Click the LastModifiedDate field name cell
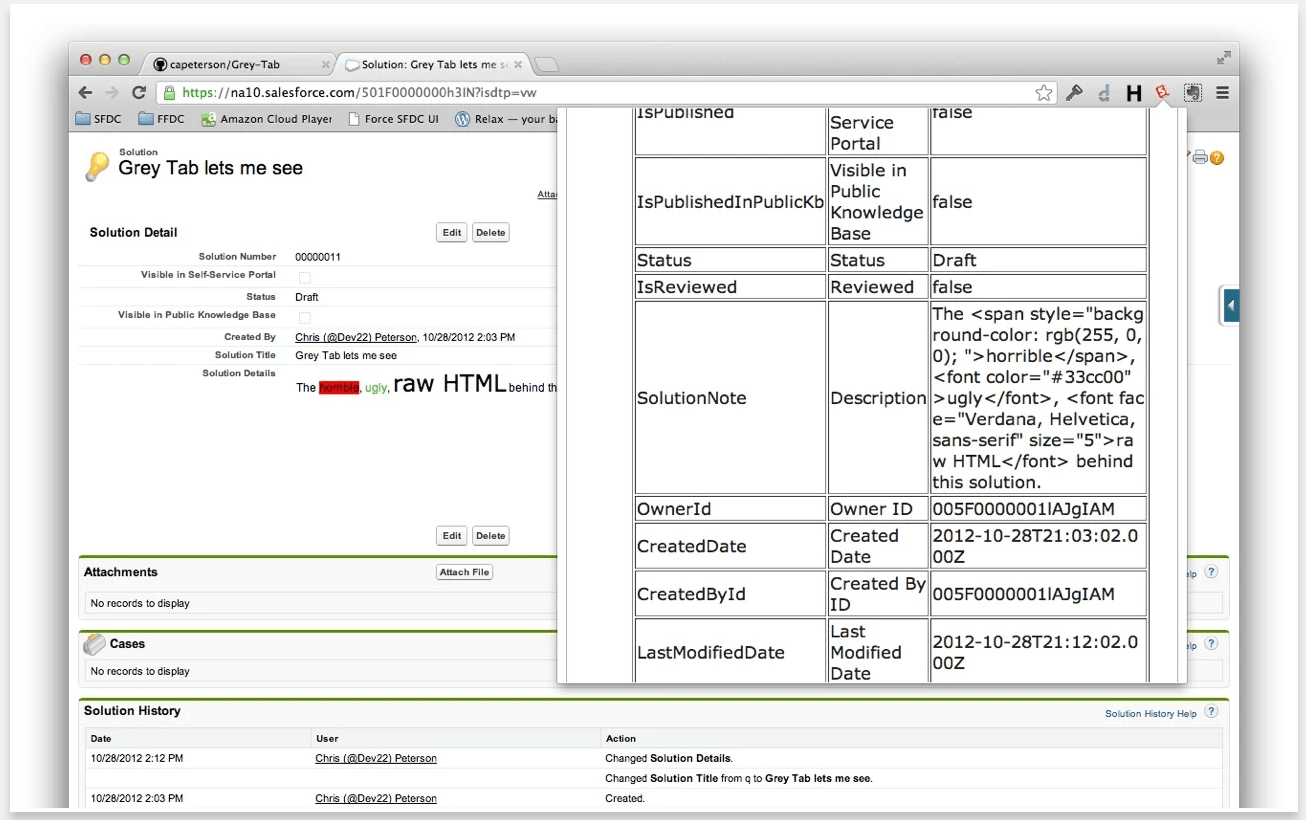 pos(730,652)
